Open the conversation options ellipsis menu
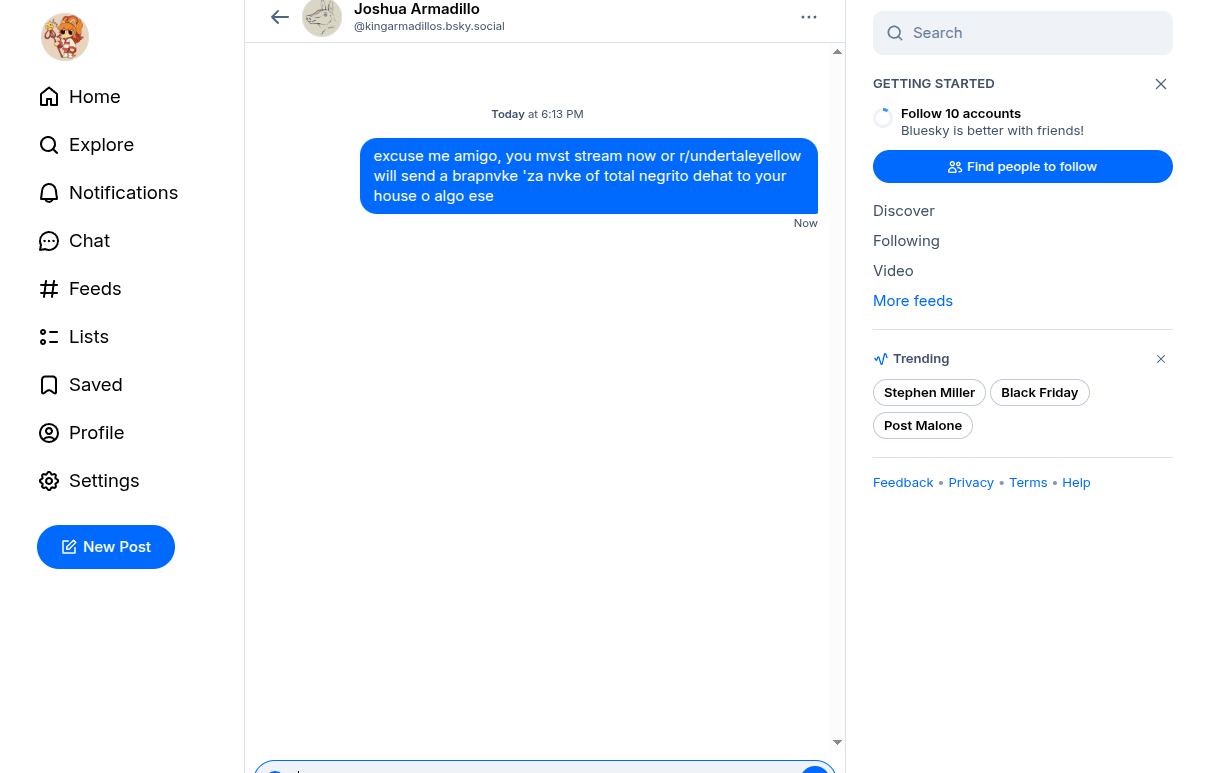 [x=809, y=17]
